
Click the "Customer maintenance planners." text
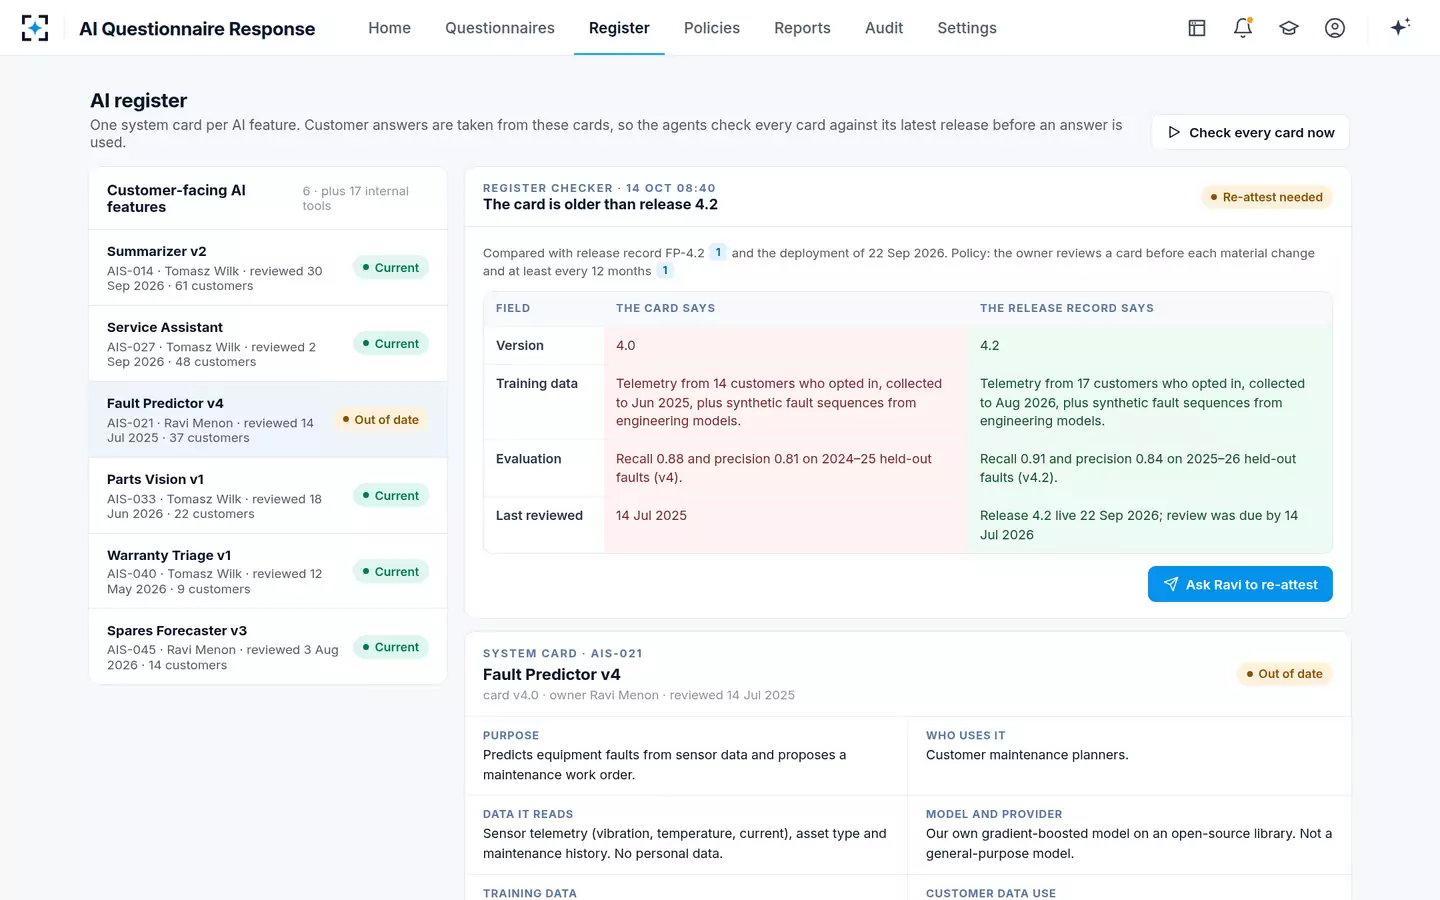point(1027,755)
